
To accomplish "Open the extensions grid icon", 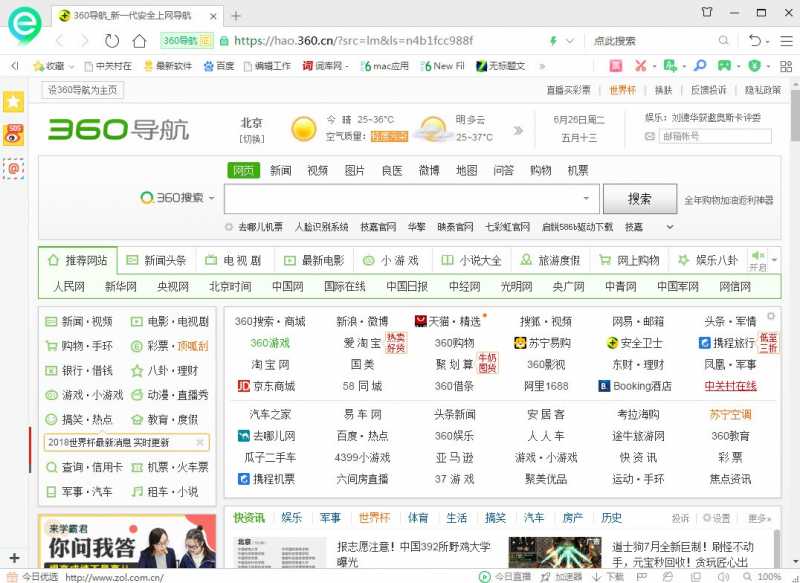I will [786, 66].
